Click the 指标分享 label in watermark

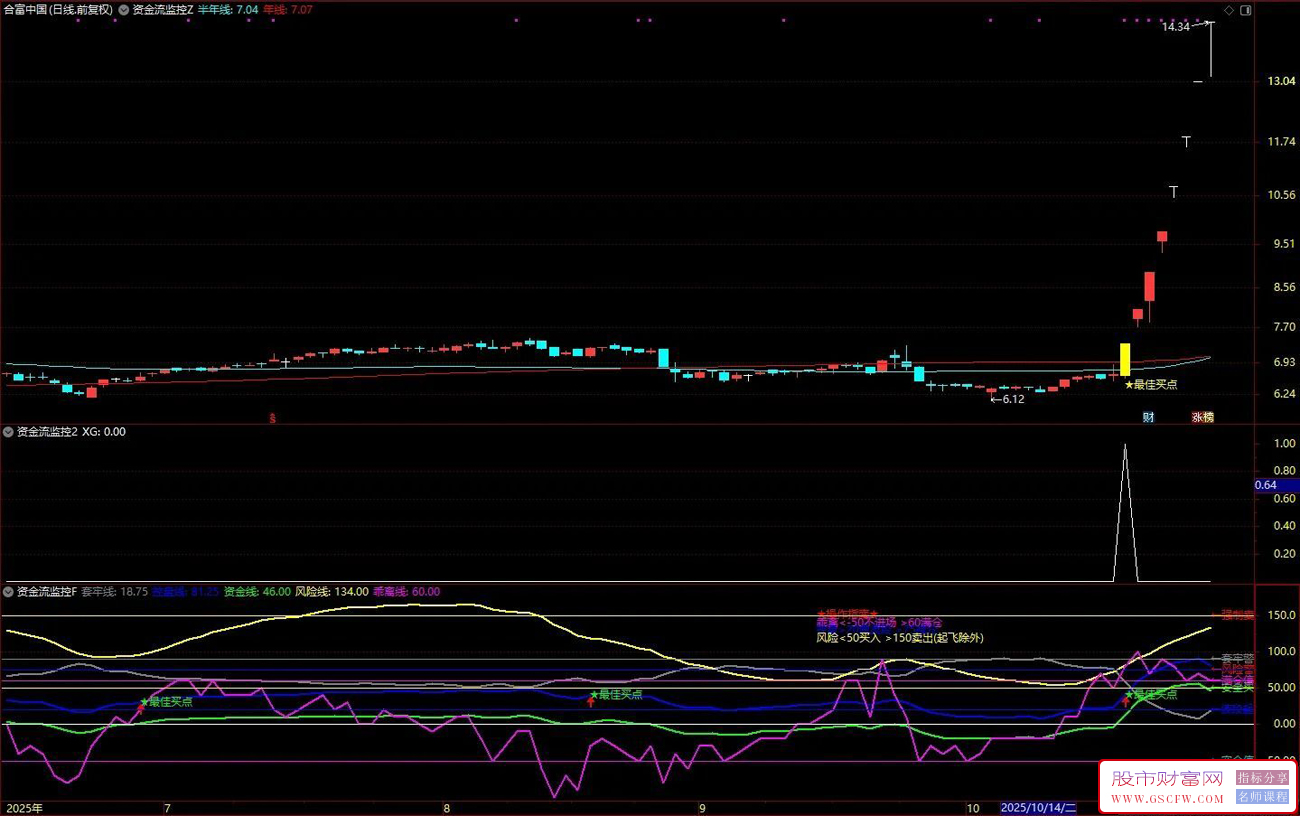pyautogui.click(x=1262, y=778)
